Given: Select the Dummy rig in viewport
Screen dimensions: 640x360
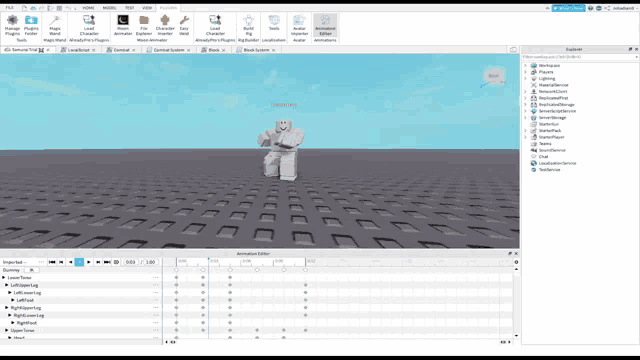Looking at the screenshot, I should point(282,150).
